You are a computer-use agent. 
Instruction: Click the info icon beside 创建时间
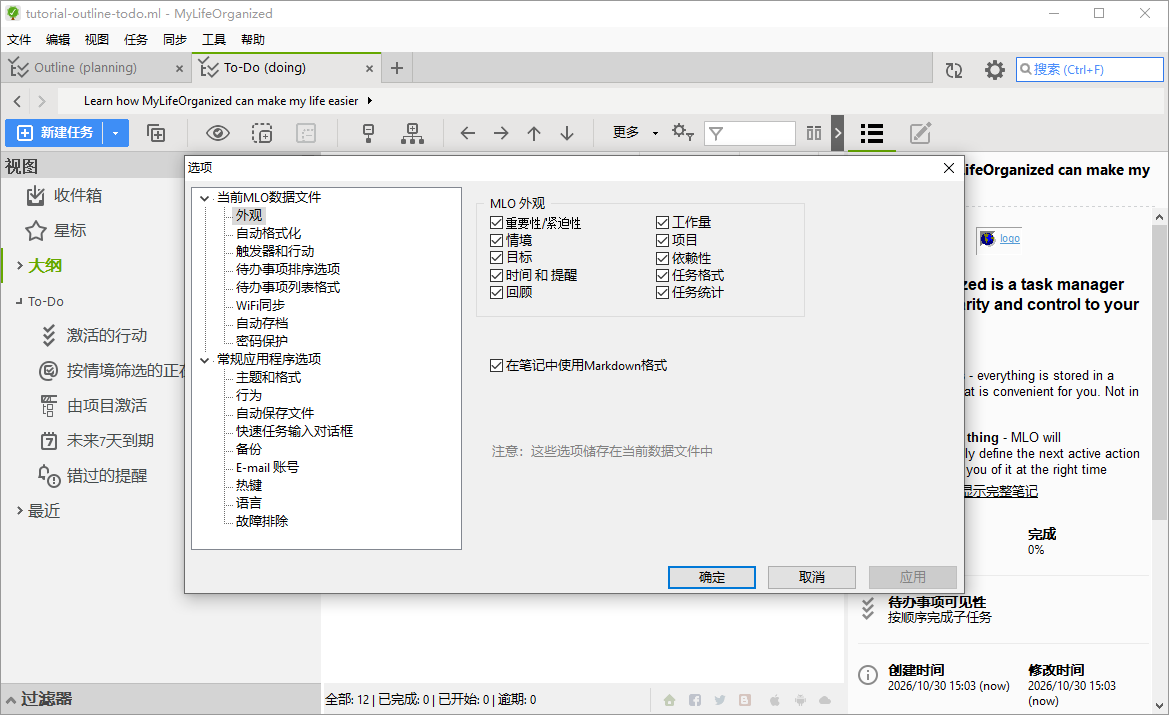868,675
